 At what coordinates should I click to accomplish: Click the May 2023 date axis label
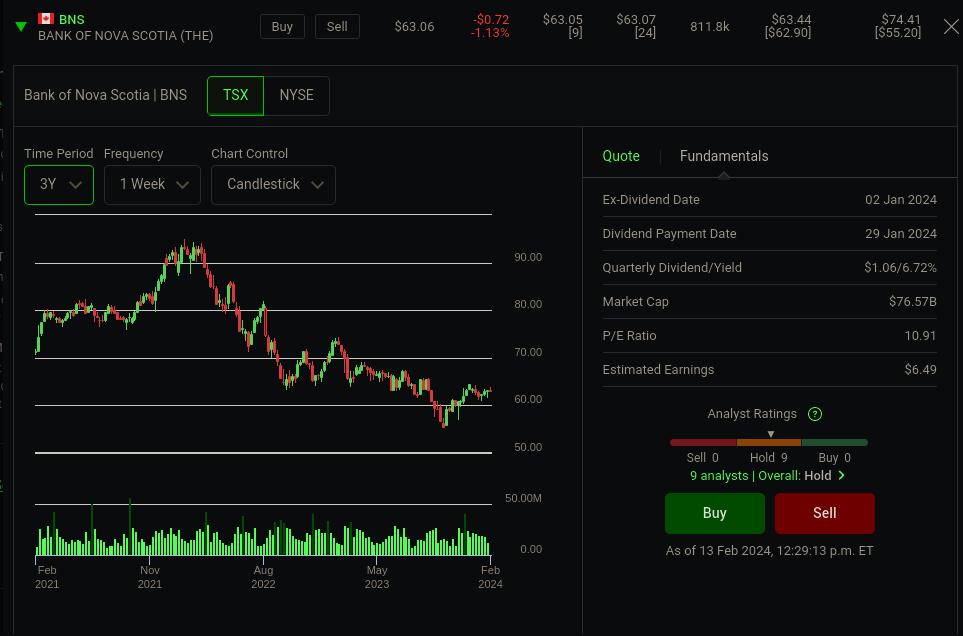point(376,577)
